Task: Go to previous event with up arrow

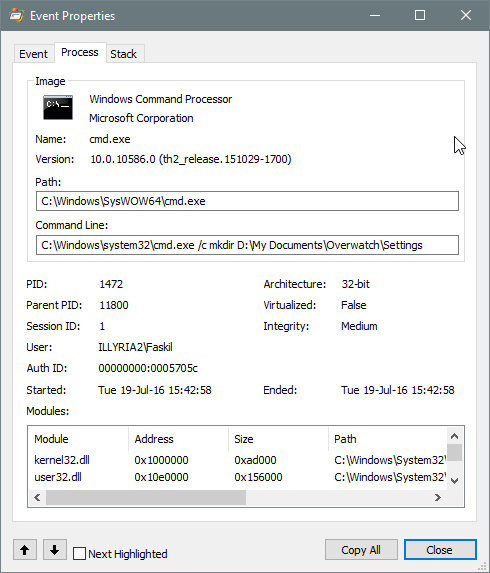Action: tap(25, 549)
